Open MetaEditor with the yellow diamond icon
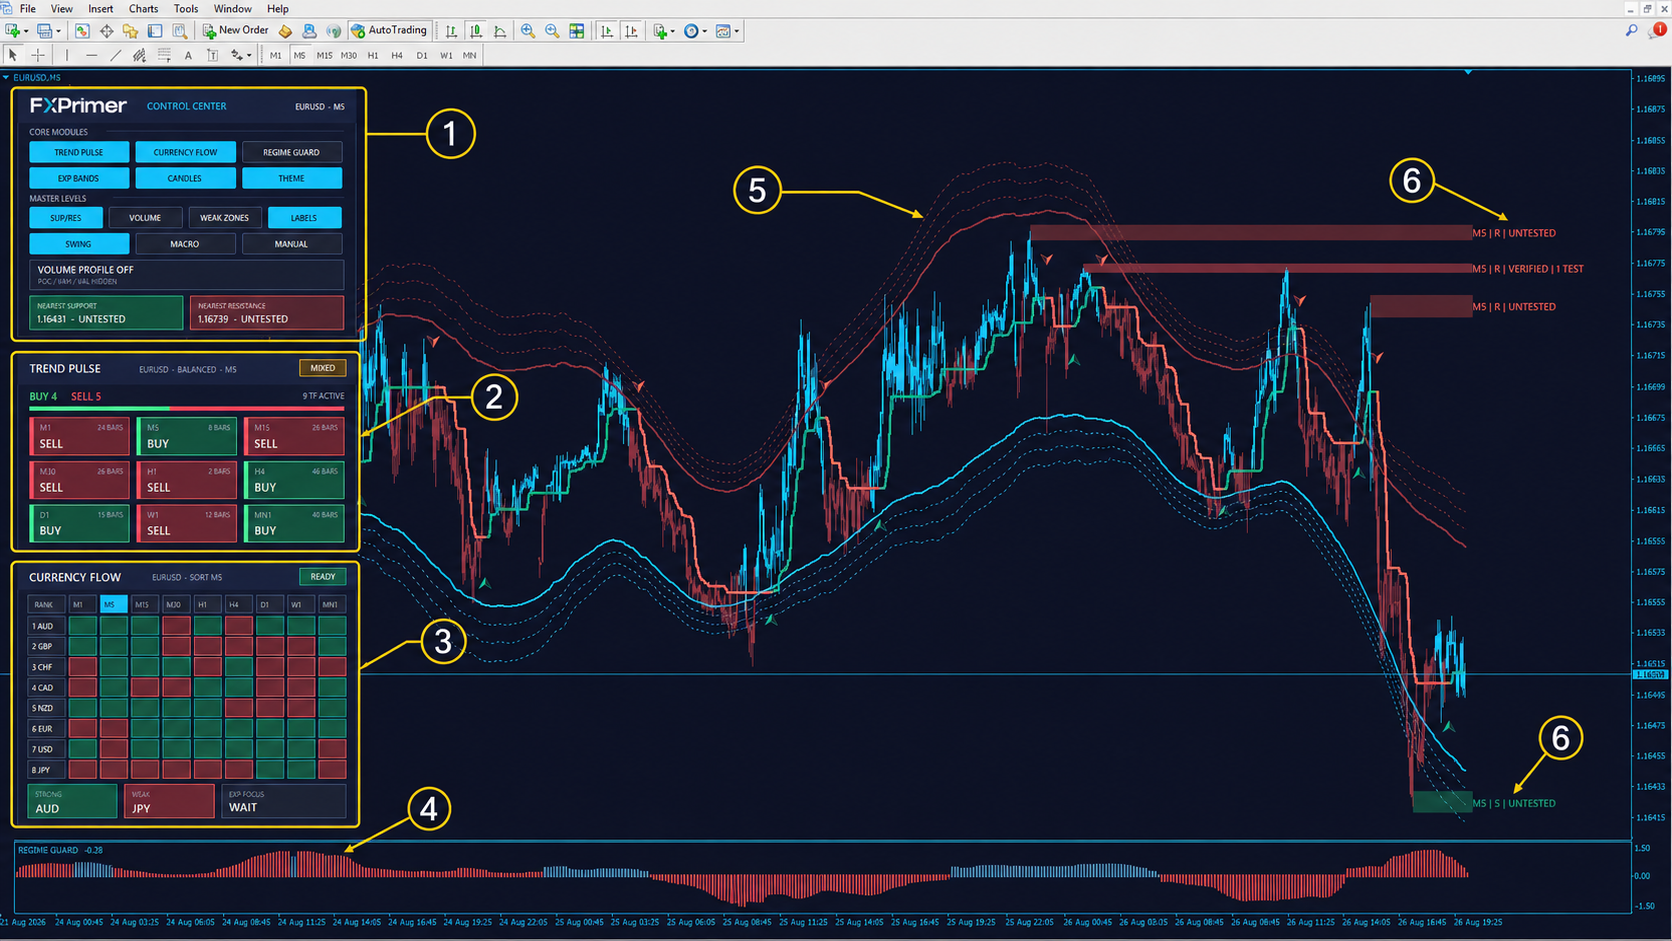Screen dimensions: 1672x941 coord(285,31)
